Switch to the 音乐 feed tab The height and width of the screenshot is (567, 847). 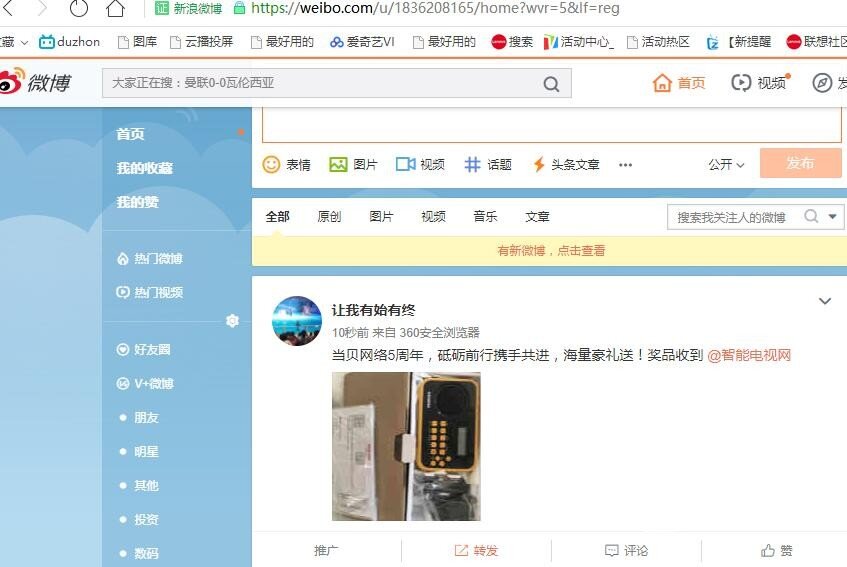click(x=485, y=217)
